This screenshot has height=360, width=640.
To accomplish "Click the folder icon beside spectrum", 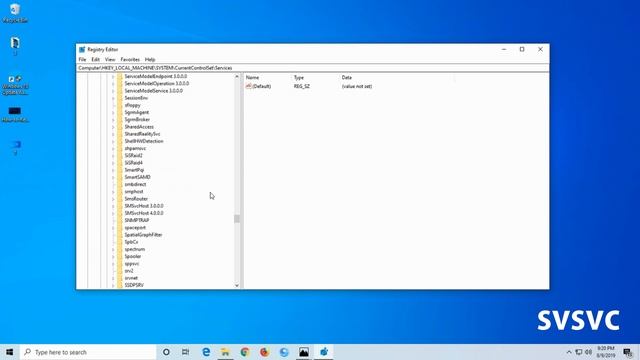I will pyautogui.click(x=120, y=249).
